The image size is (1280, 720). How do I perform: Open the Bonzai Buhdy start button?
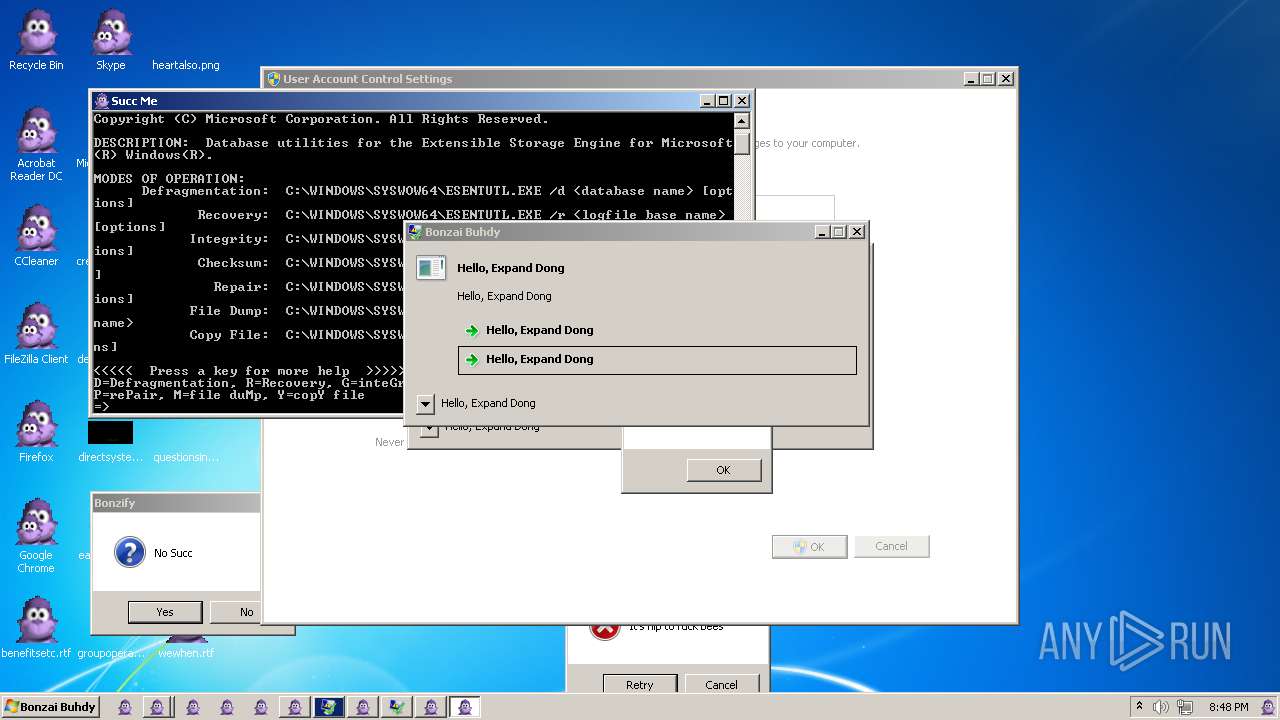[x=50, y=707]
